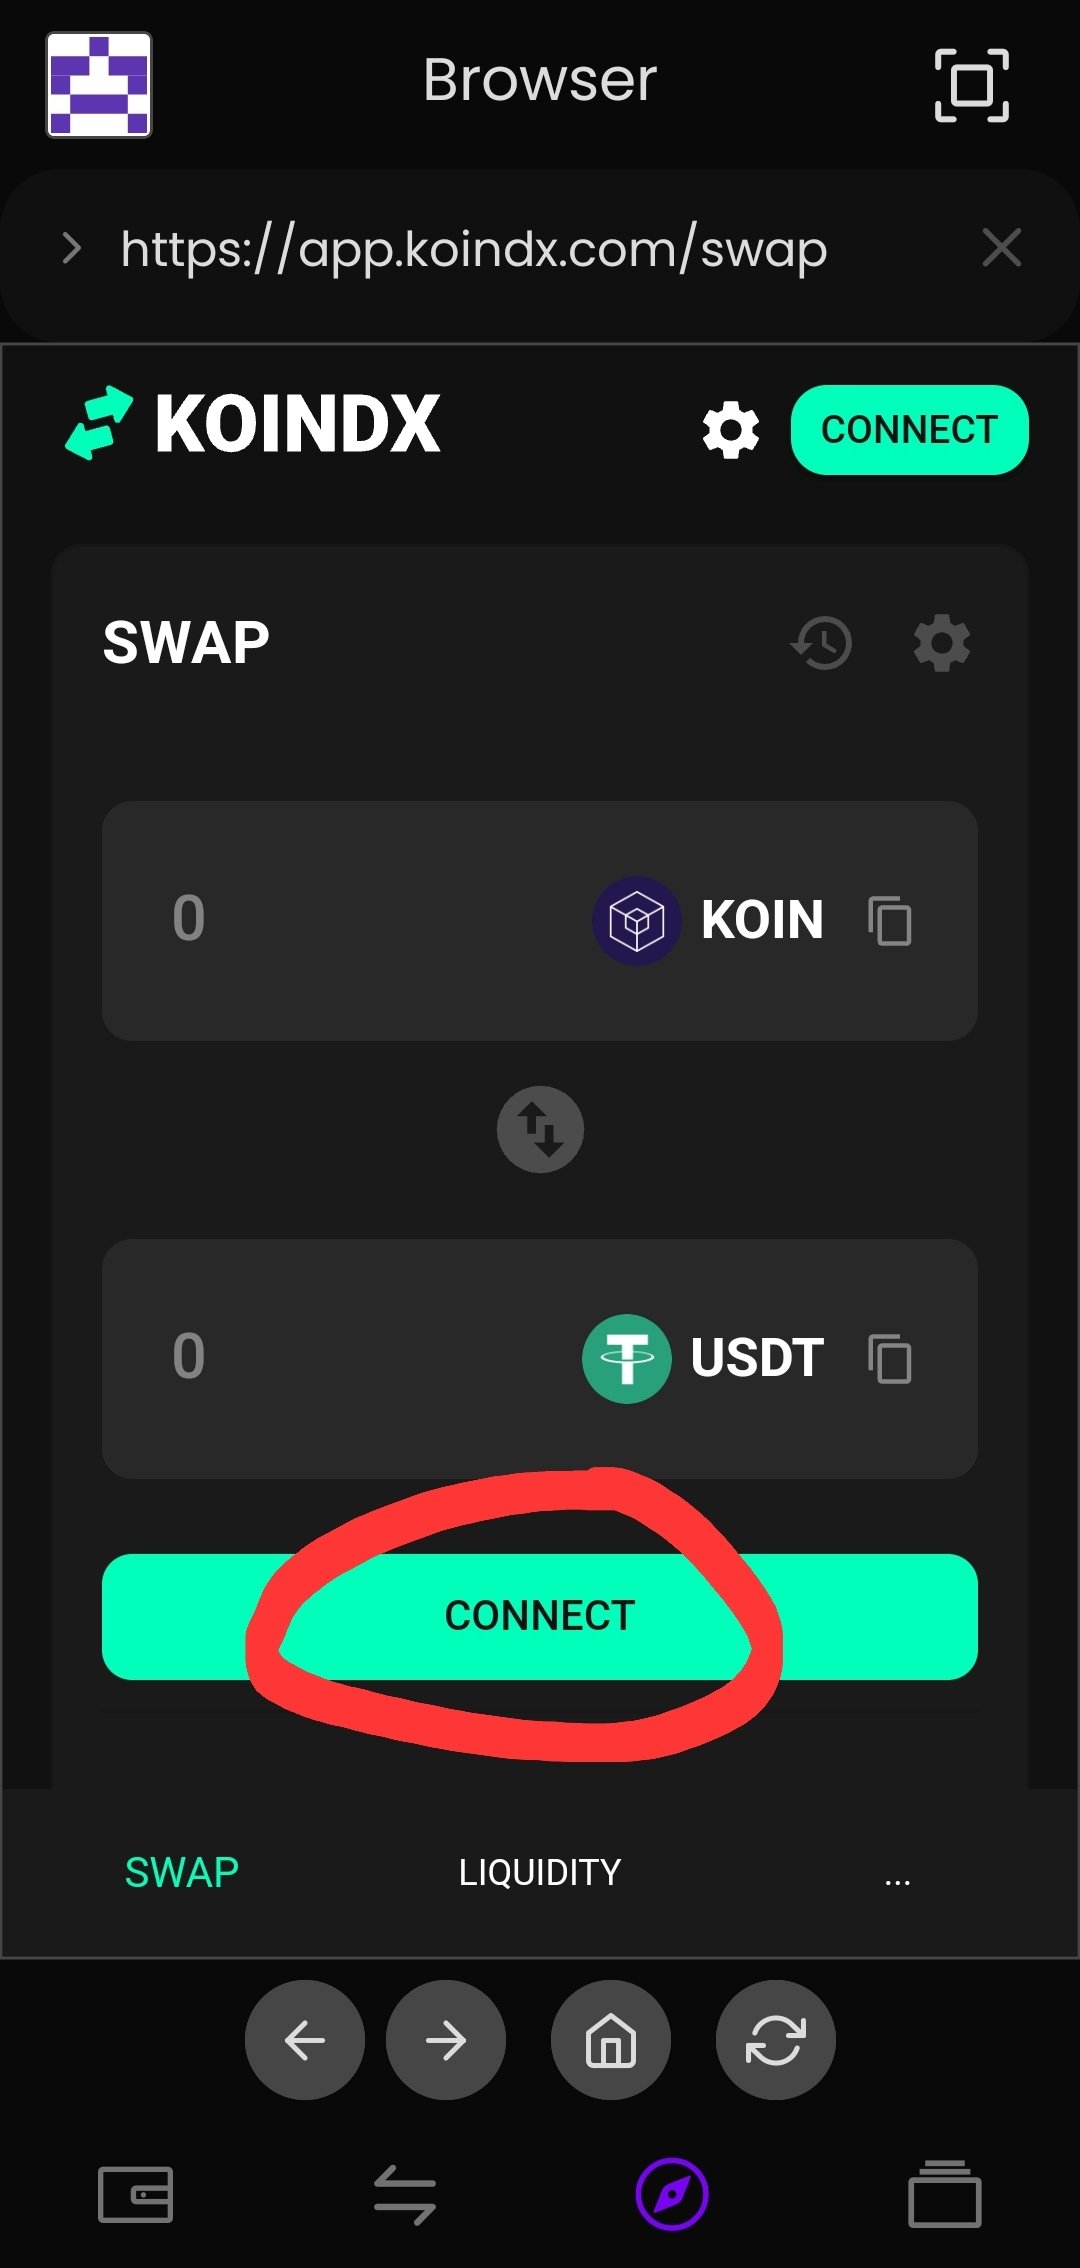The width and height of the screenshot is (1080, 2268).
Task: Flip swap direction arrows button
Action: (x=540, y=1129)
